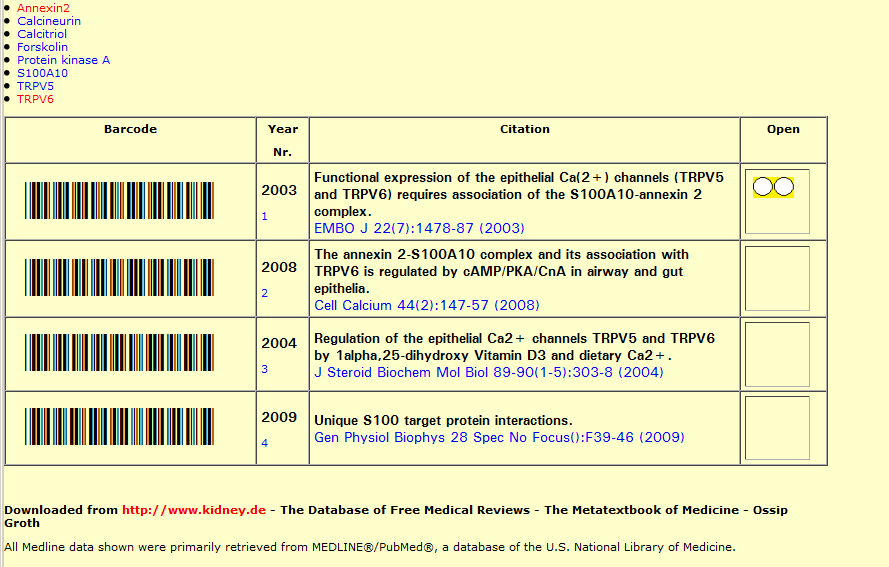Image resolution: width=889 pixels, height=567 pixels.
Task: Open the Protein kinase A link
Action: (64, 60)
